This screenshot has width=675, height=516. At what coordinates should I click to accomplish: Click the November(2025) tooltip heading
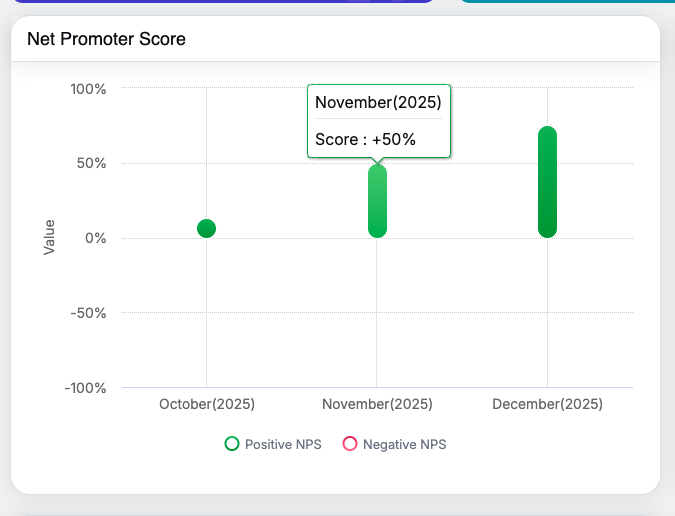378,101
